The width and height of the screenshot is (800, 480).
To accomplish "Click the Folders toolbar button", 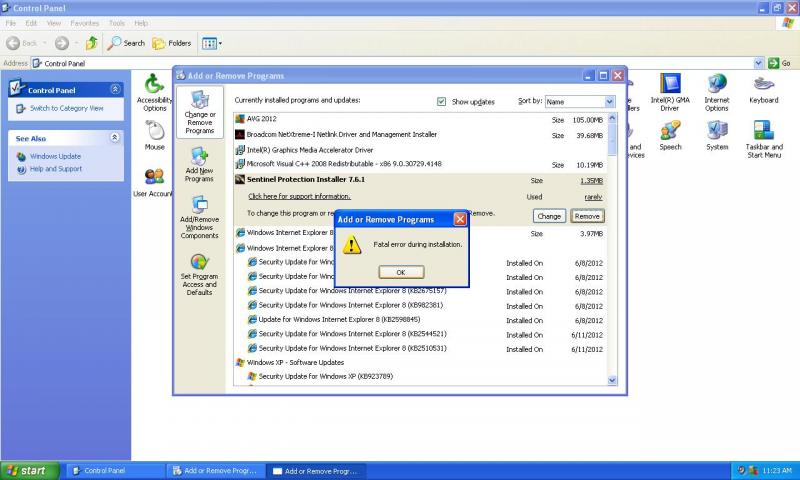I will point(171,43).
